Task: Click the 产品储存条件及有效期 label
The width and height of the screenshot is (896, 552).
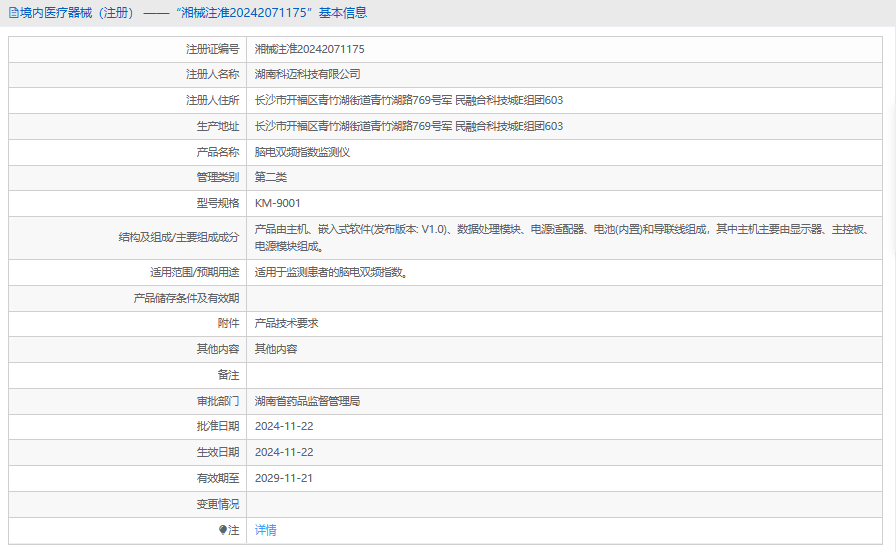Action: [x=186, y=298]
